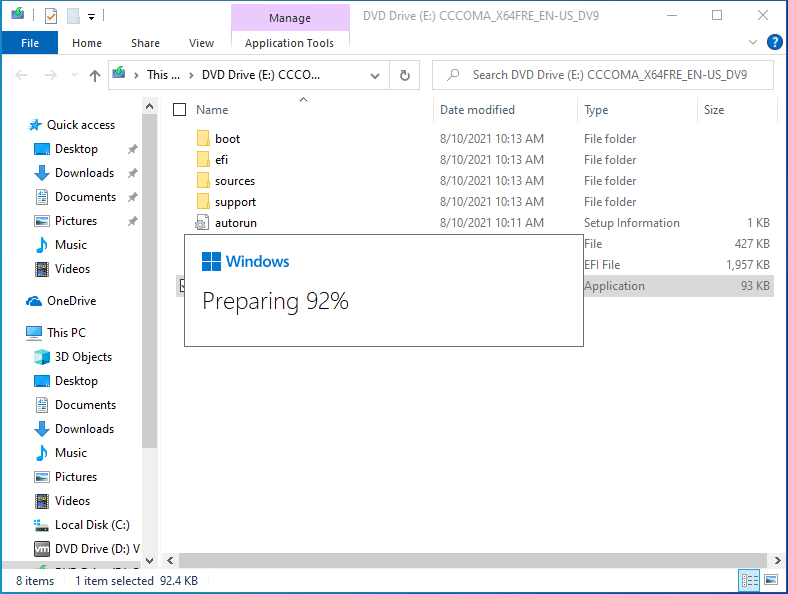Open pinned Desktop under Quick access
This screenshot has height=594, width=788.
[x=76, y=149]
